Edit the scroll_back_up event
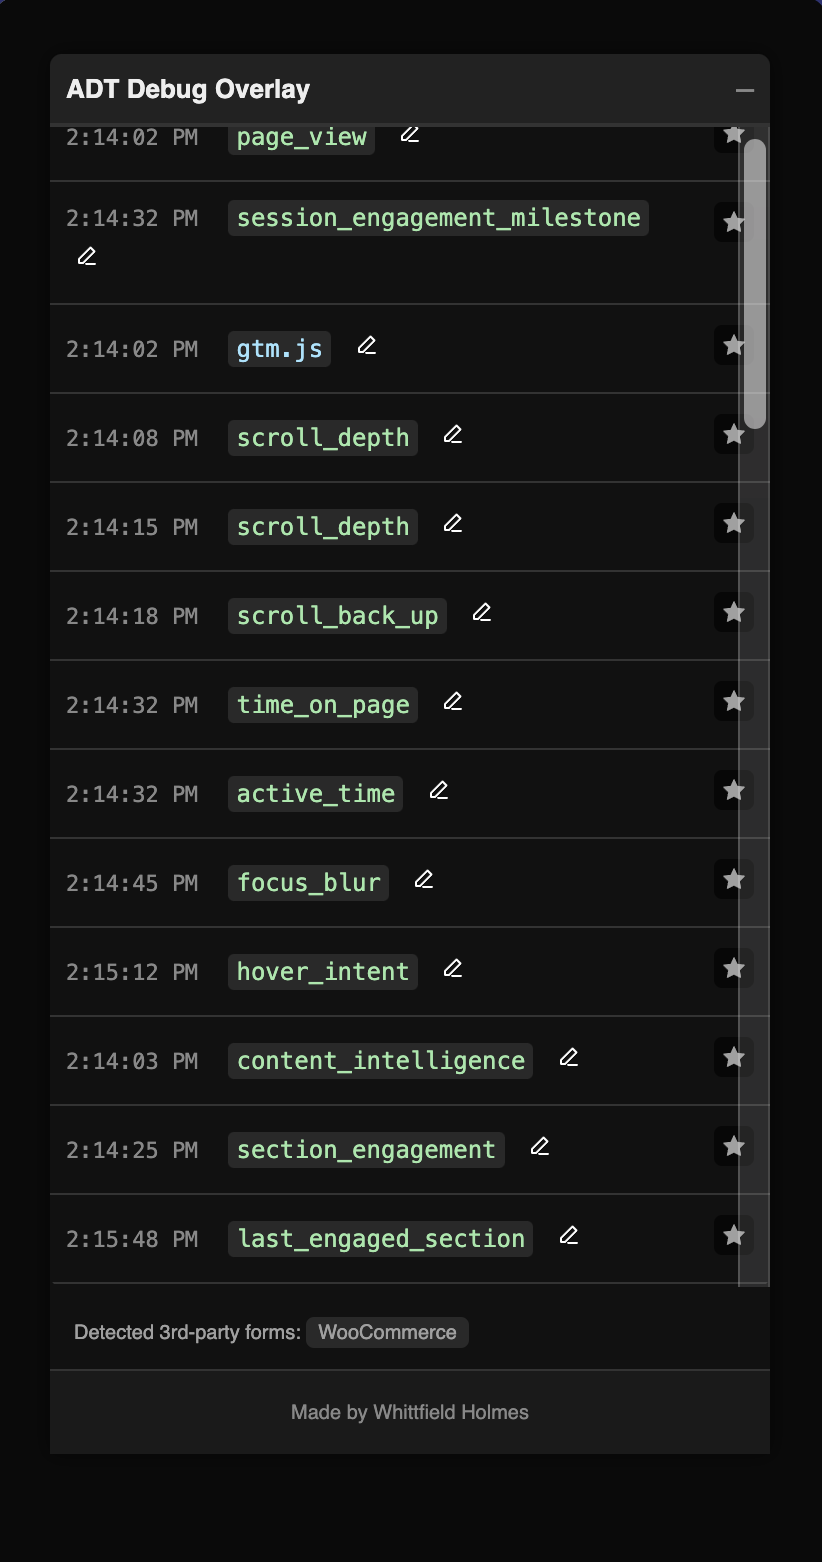822x1562 pixels. [x=482, y=613]
